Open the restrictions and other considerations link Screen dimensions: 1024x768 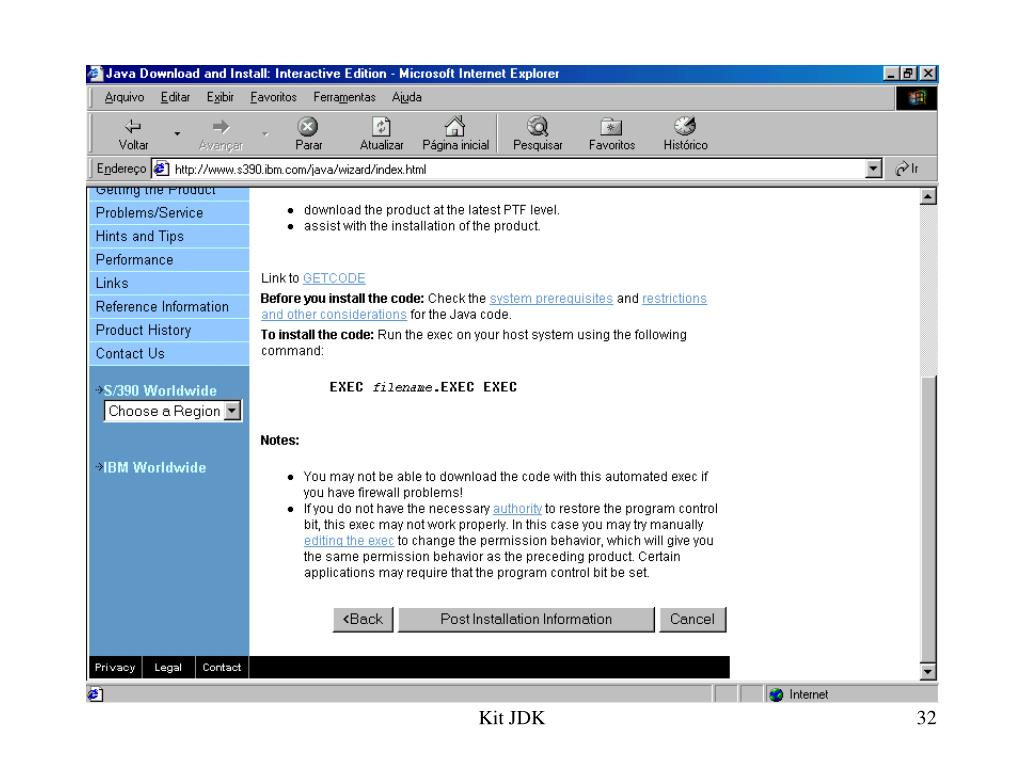(x=674, y=298)
